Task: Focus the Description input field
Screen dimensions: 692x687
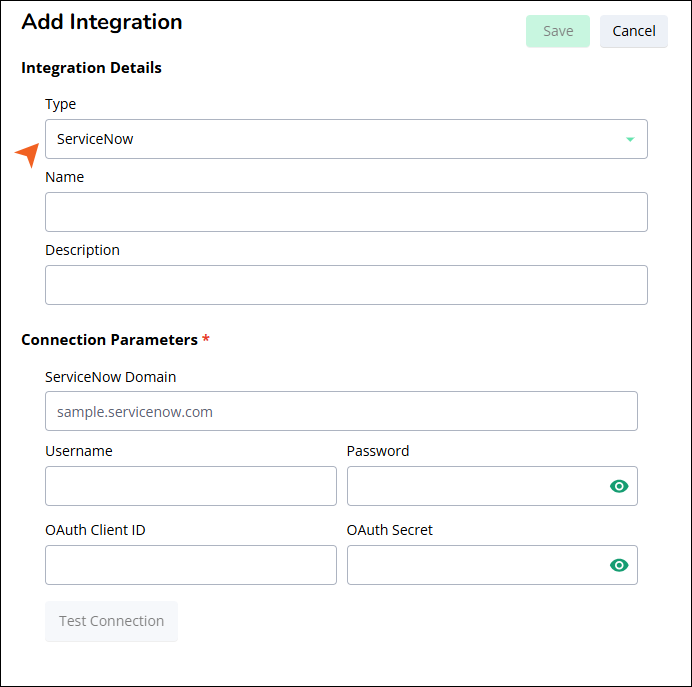Action: (346, 285)
